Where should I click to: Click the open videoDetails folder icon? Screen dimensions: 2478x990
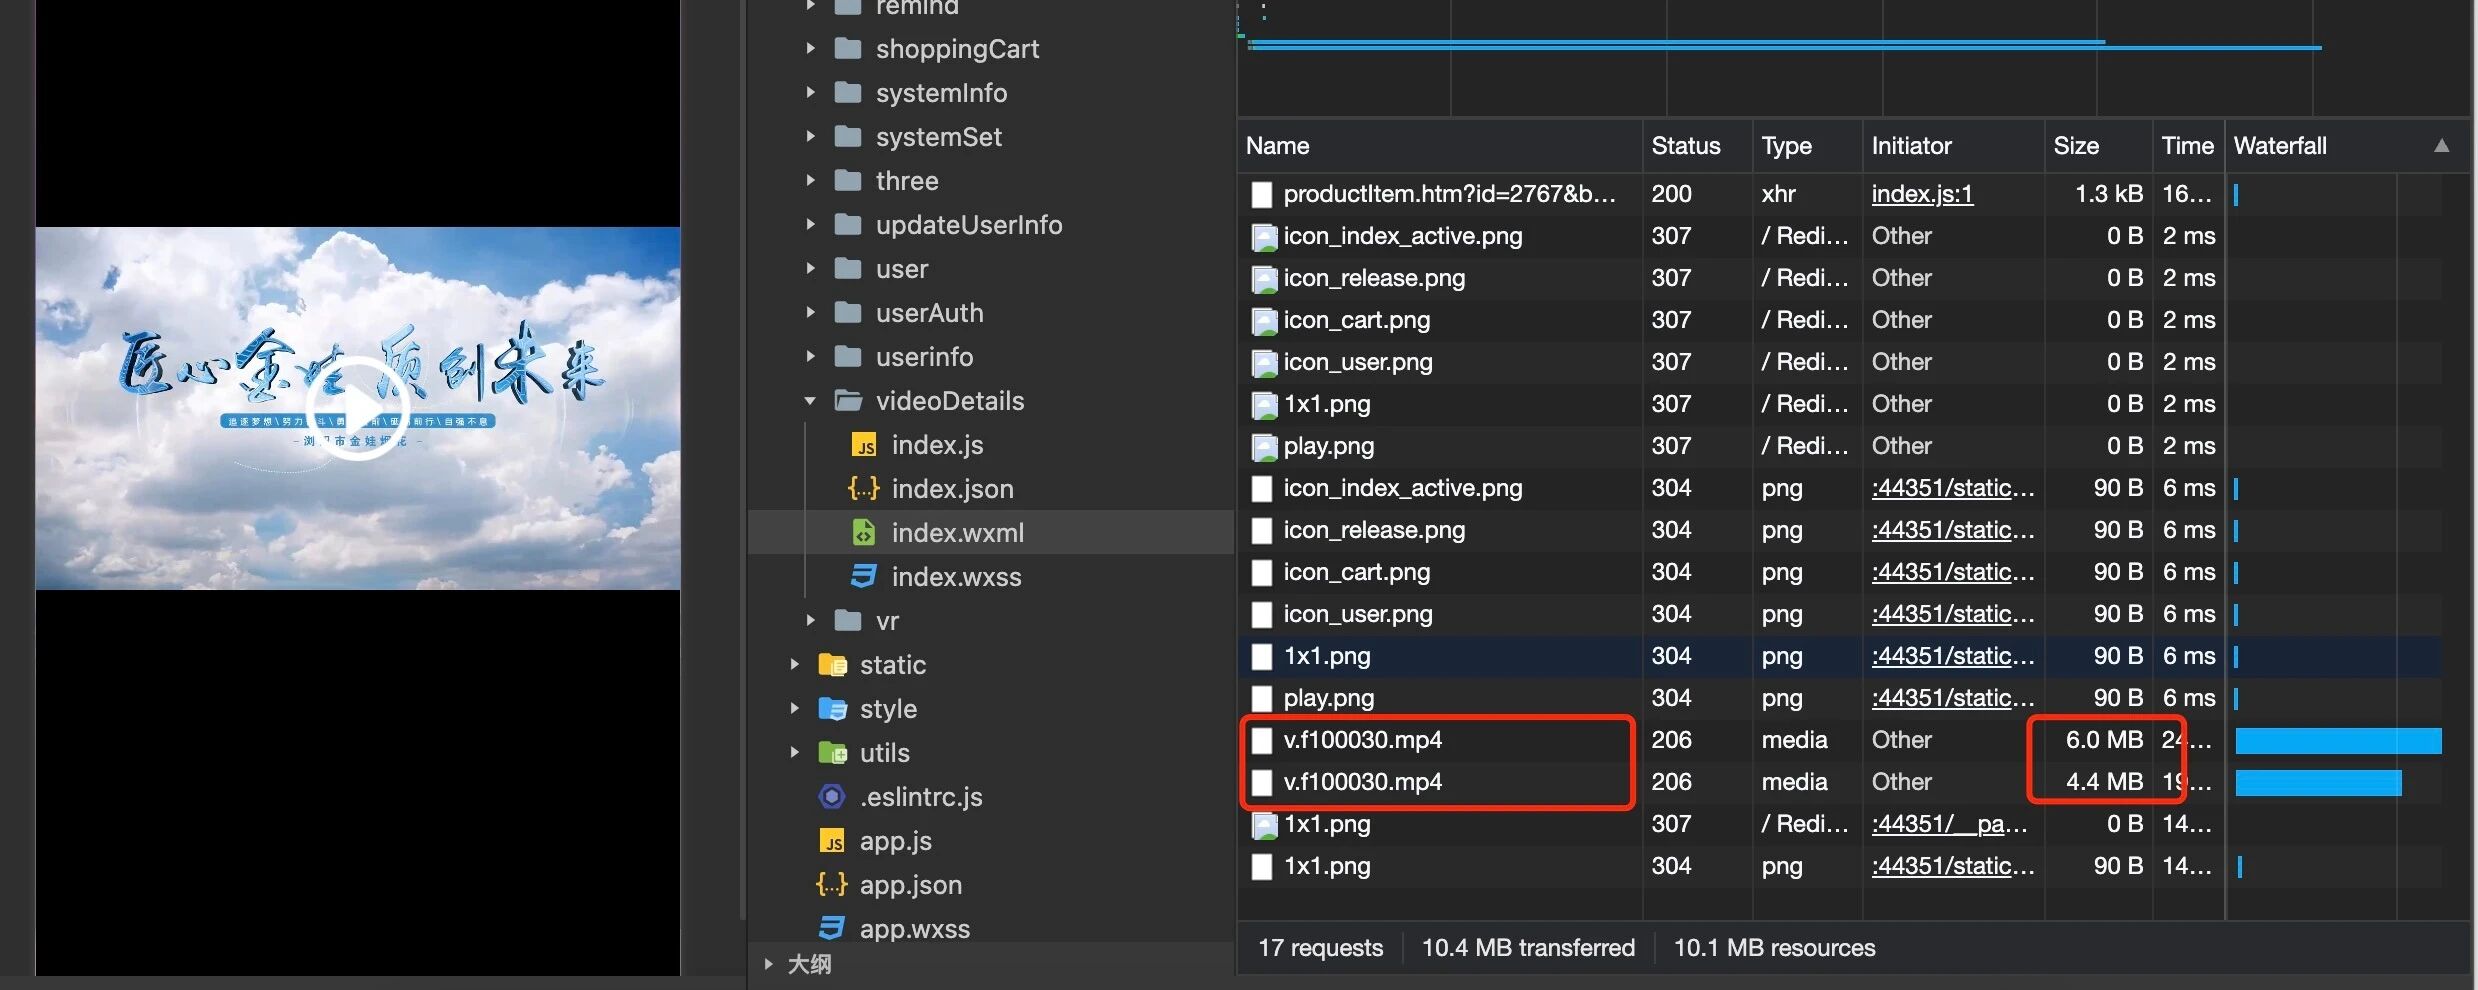click(x=849, y=400)
